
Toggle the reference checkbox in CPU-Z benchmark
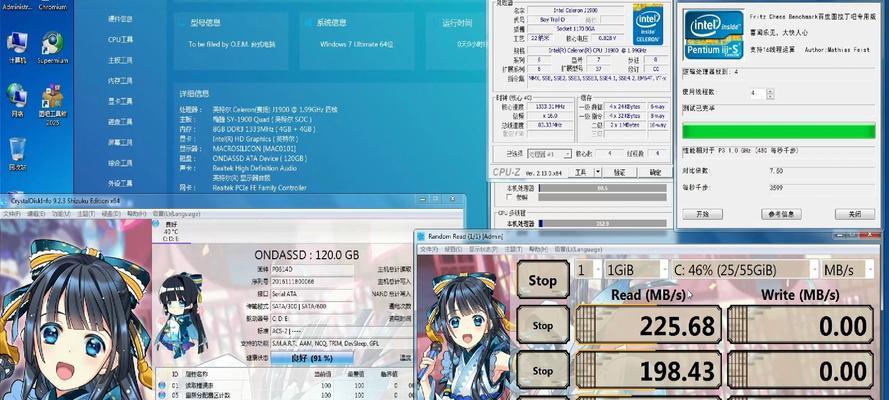(x=509, y=197)
